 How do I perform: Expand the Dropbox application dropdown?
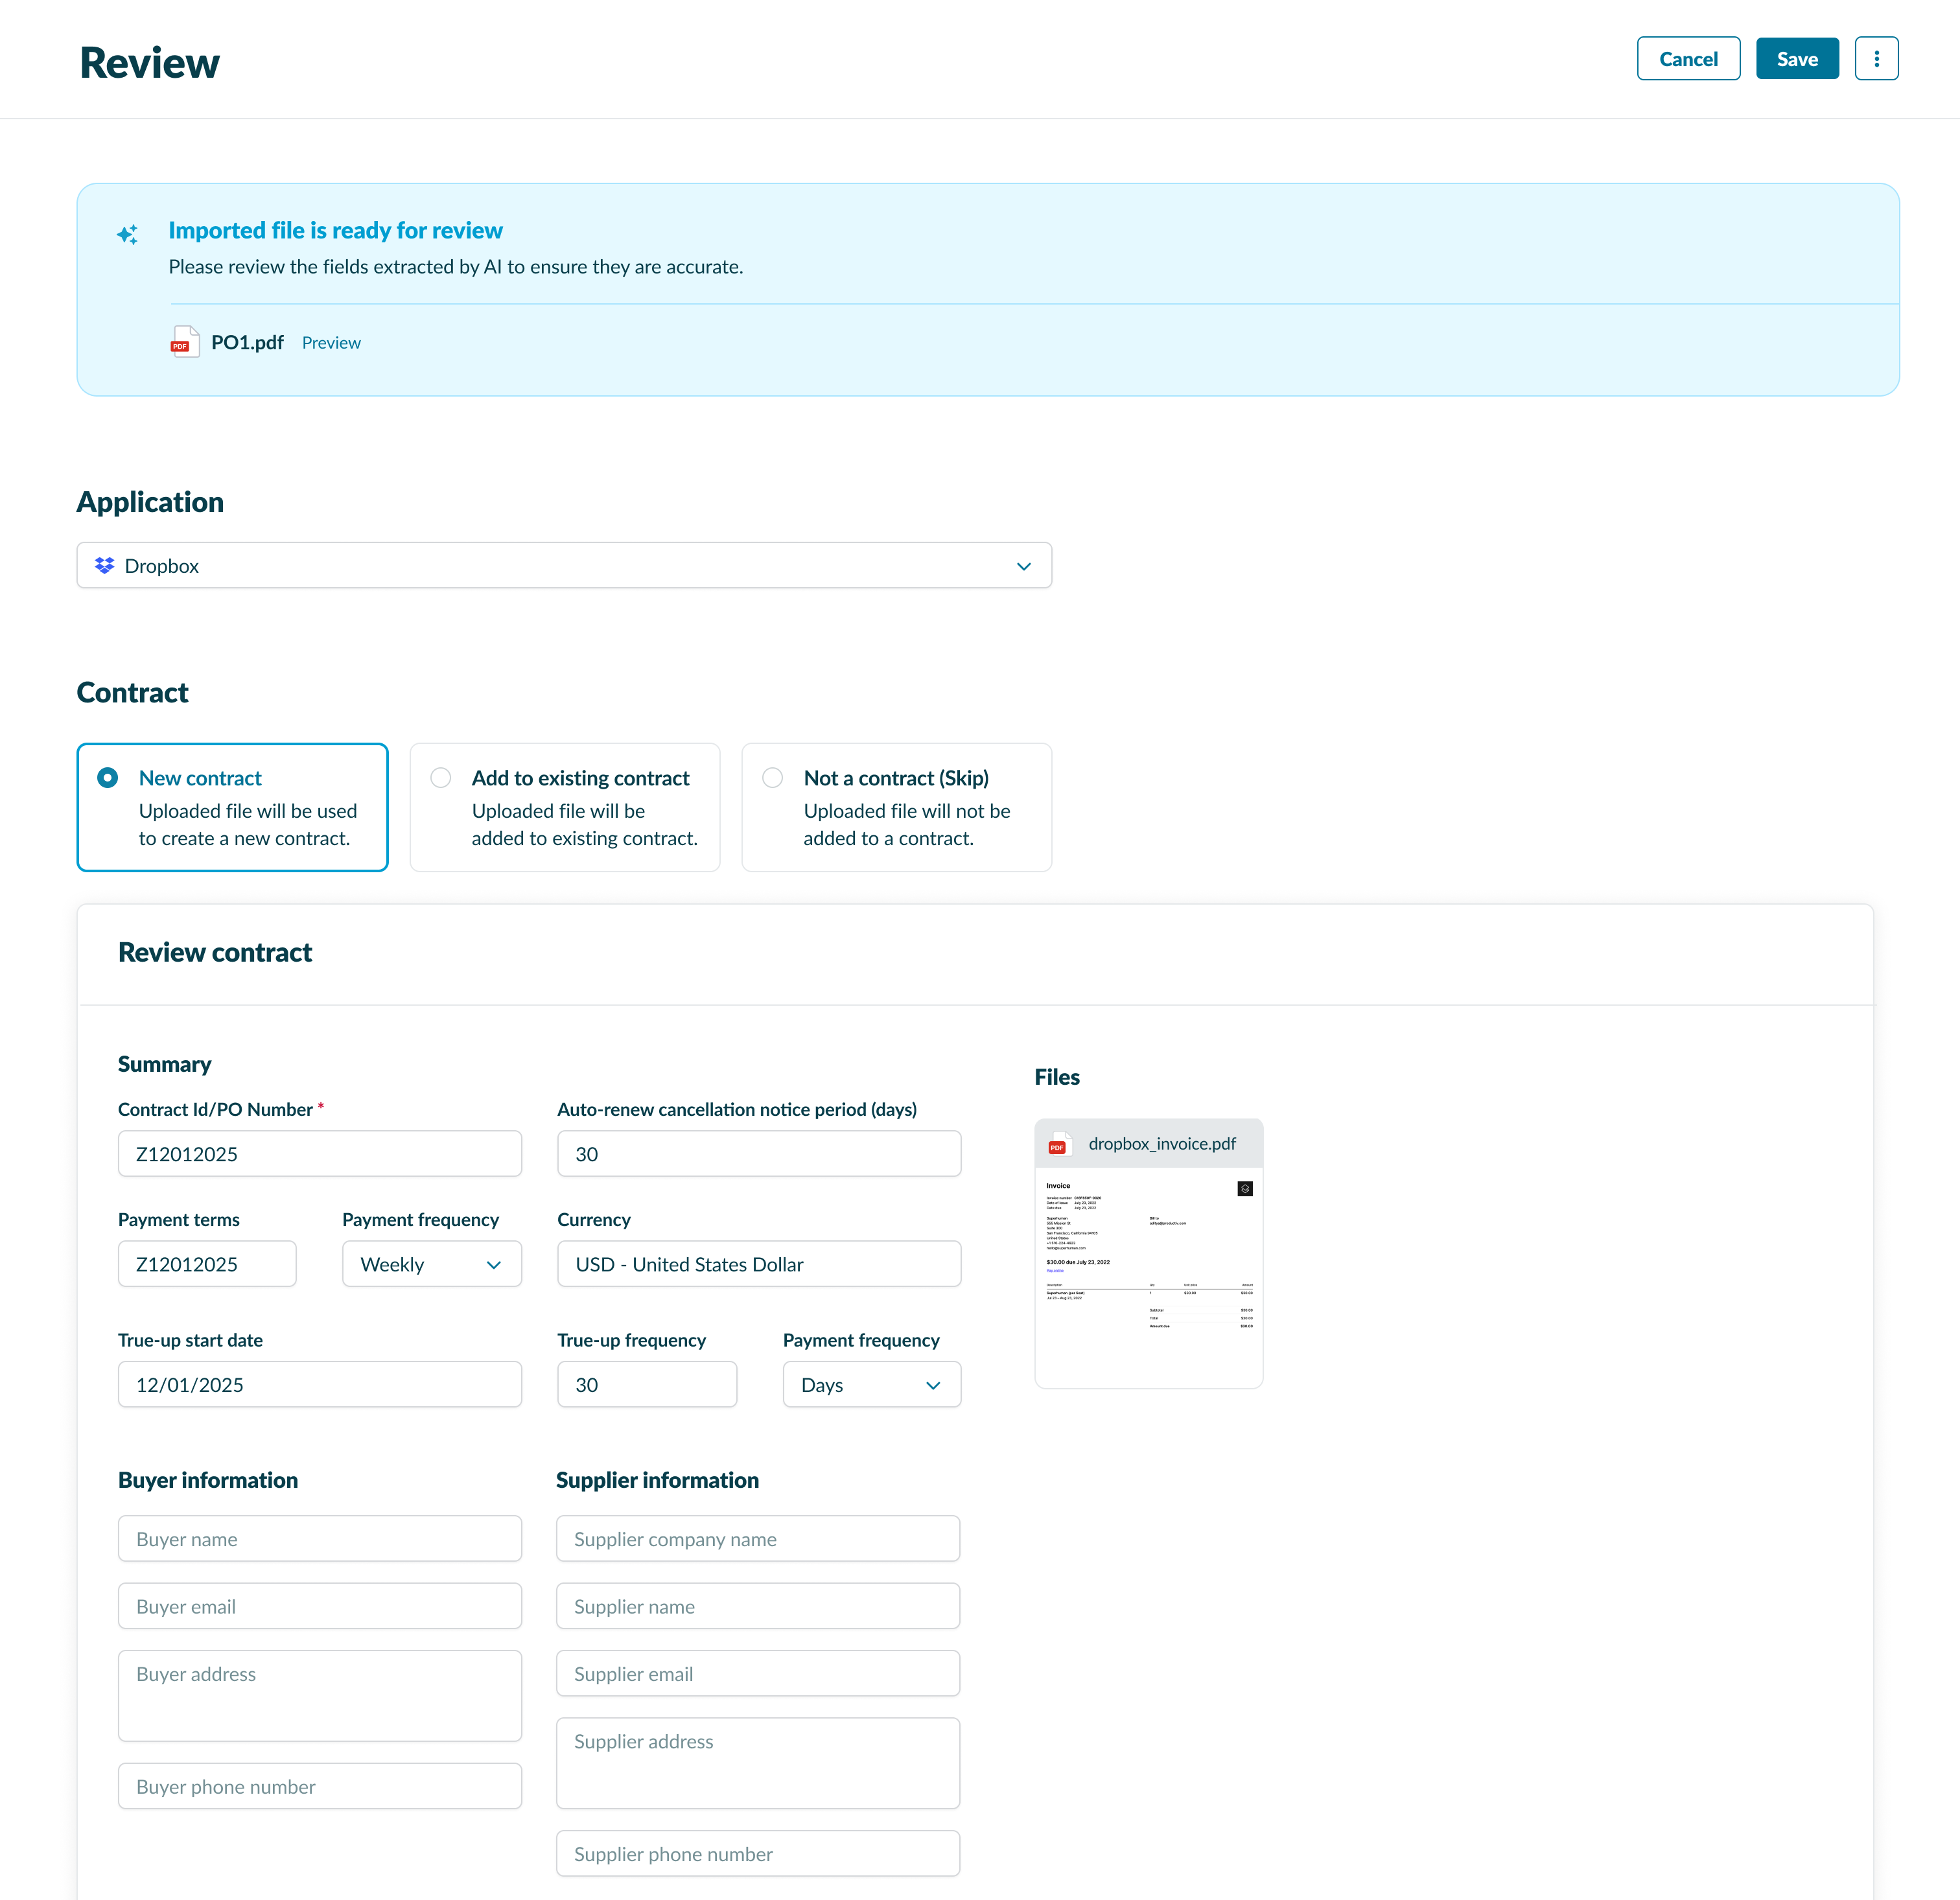click(1023, 566)
